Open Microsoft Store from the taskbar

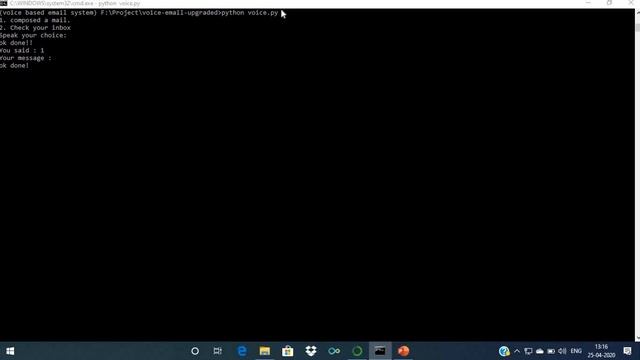point(288,351)
